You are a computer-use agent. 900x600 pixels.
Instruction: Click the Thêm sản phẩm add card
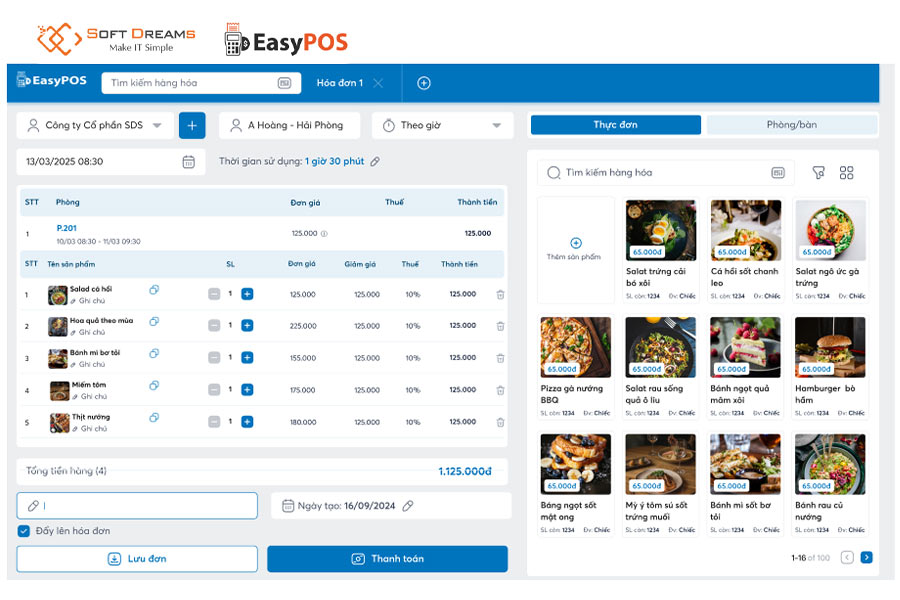576,250
